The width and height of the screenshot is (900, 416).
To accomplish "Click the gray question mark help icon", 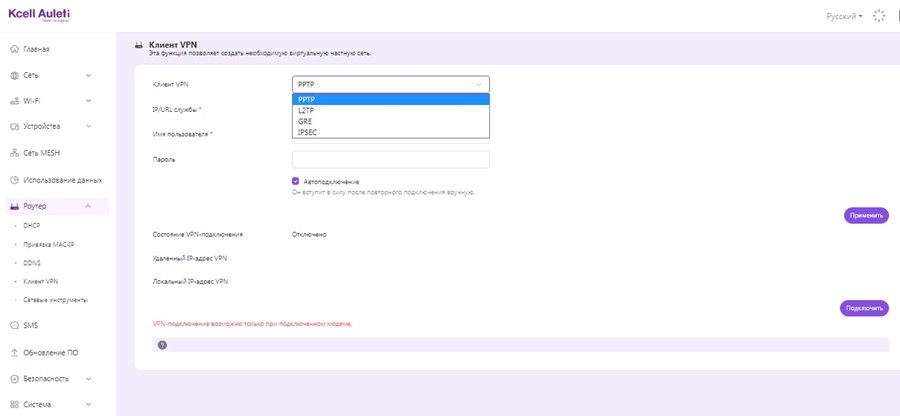I will pos(162,345).
